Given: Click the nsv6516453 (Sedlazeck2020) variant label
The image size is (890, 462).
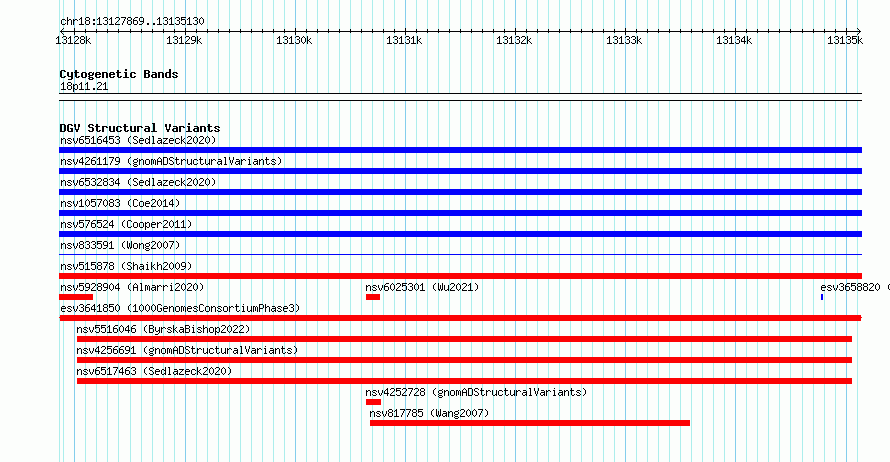Looking at the screenshot, I should point(138,140).
